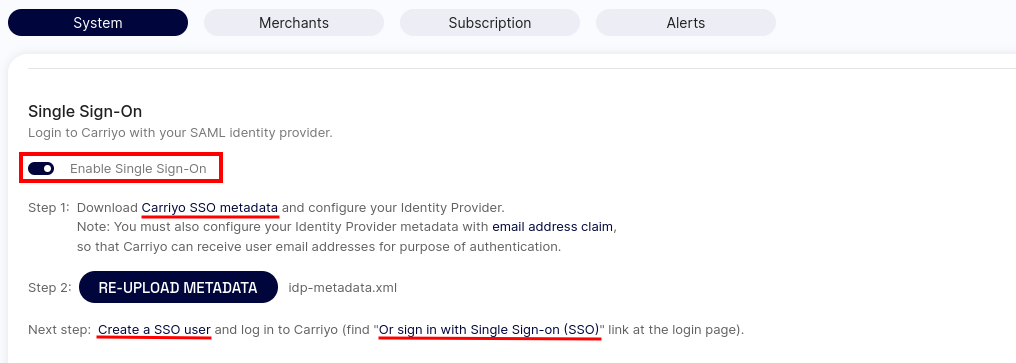Click the line about receiving user email addresses
This screenshot has width=1016, height=363.
click(x=319, y=247)
